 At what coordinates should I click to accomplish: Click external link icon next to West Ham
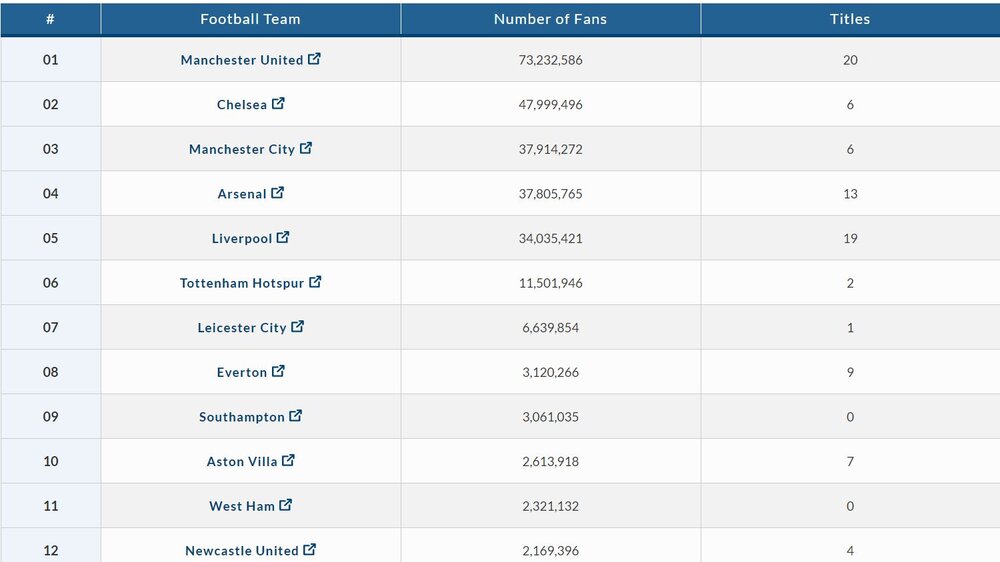[286, 505]
